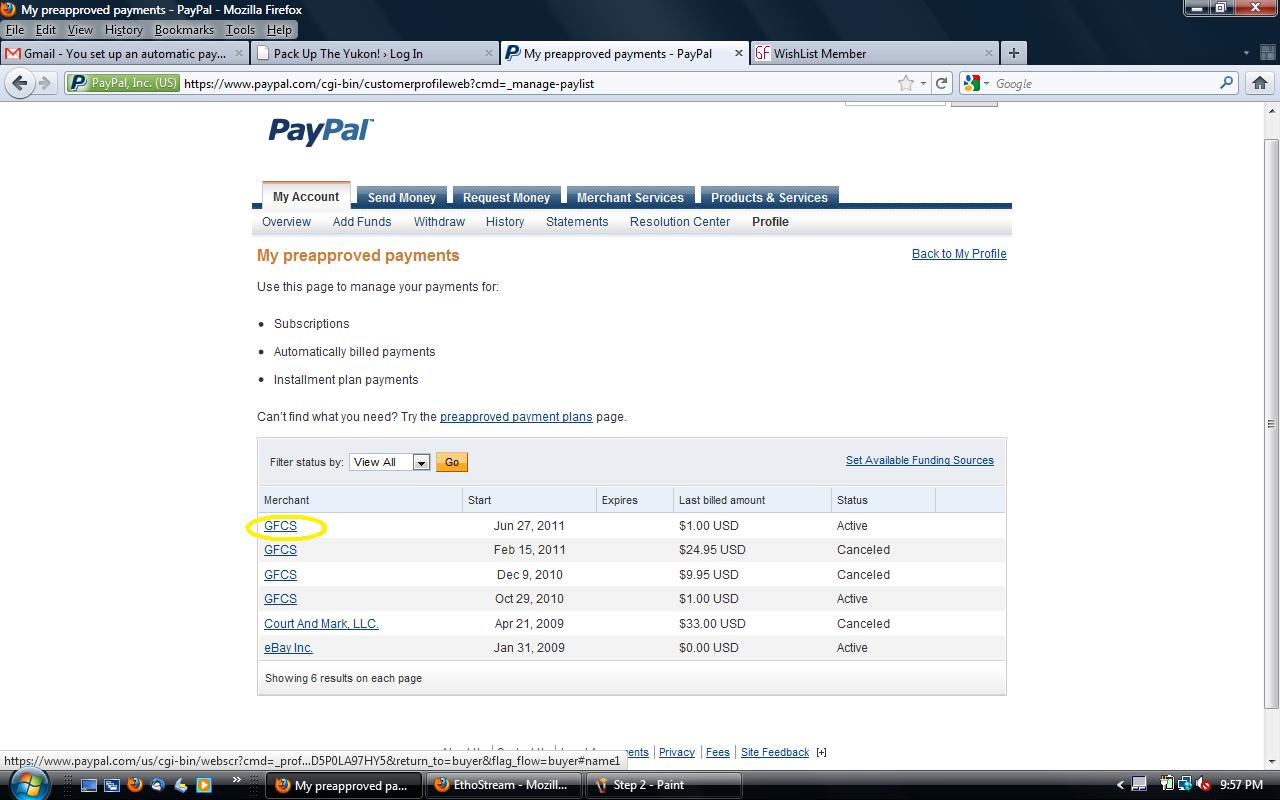The width and height of the screenshot is (1280, 800).
Task: Click the Go filter button
Action: [x=452, y=462]
